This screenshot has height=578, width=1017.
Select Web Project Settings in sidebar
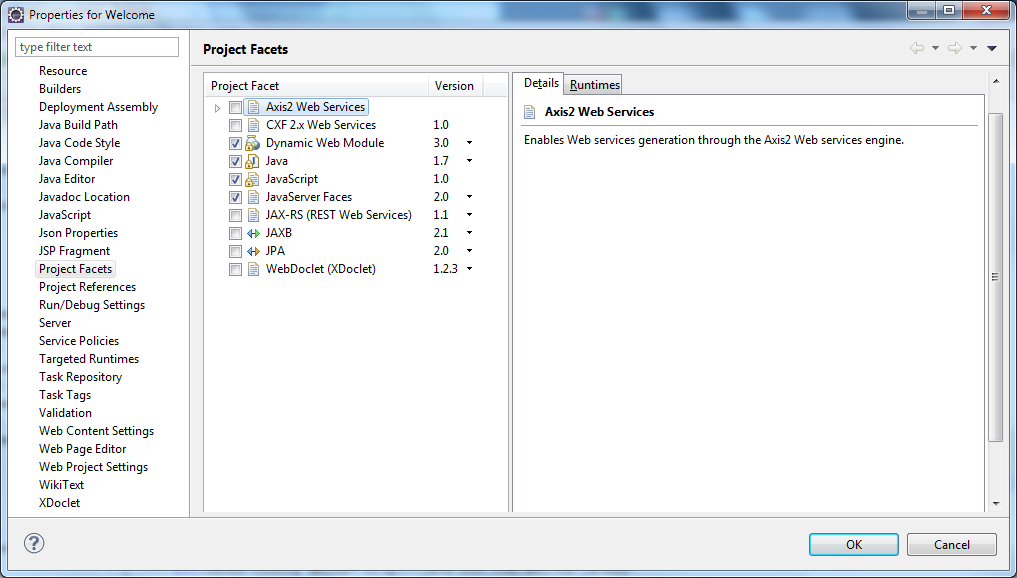pyautogui.click(x=93, y=466)
